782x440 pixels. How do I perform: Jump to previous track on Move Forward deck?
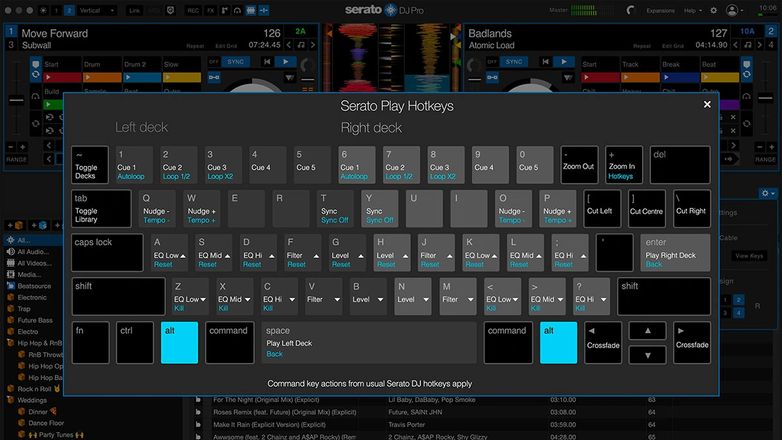pyautogui.click(x=267, y=62)
